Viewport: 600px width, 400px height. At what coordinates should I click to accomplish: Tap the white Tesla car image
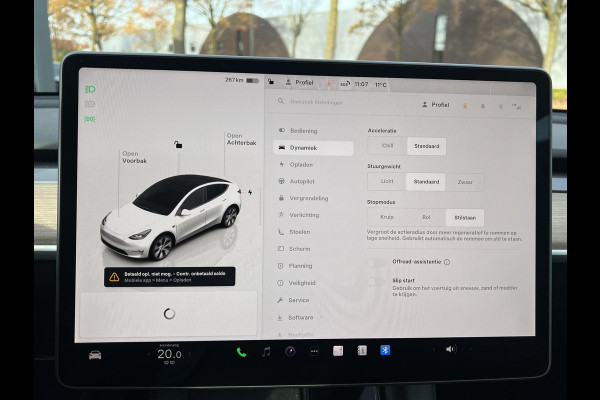(171, 217)
